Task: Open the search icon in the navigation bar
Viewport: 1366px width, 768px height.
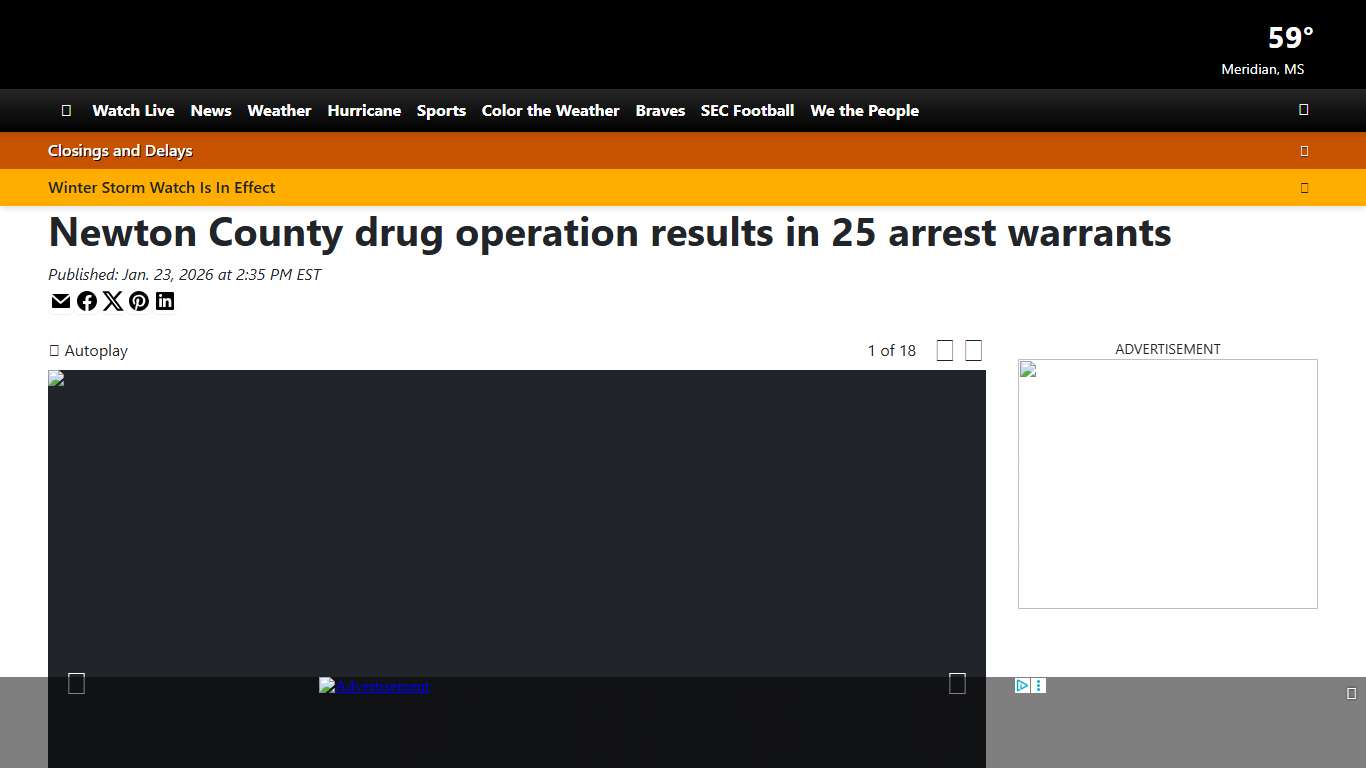Action: pos(1303,110)
